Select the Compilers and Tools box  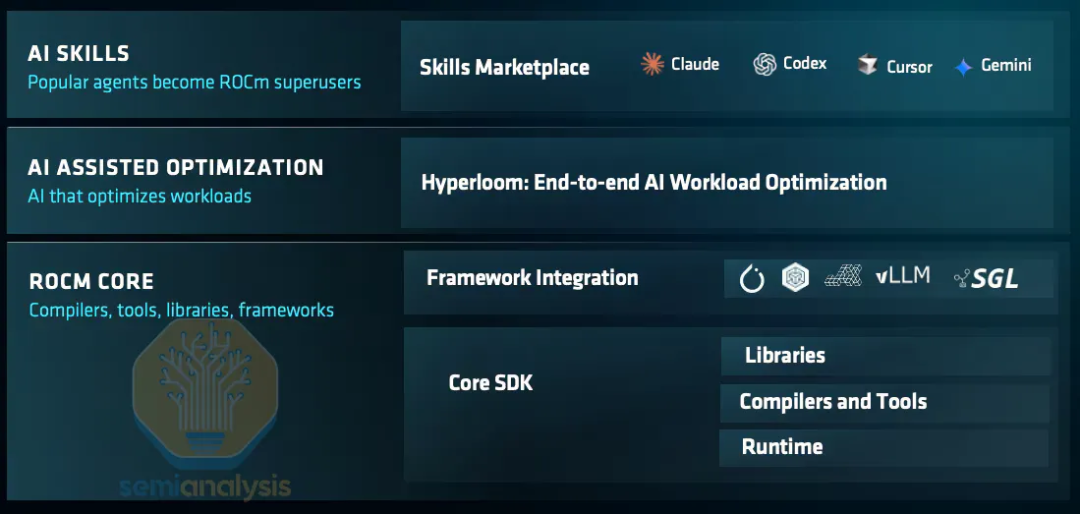(885, 402)
